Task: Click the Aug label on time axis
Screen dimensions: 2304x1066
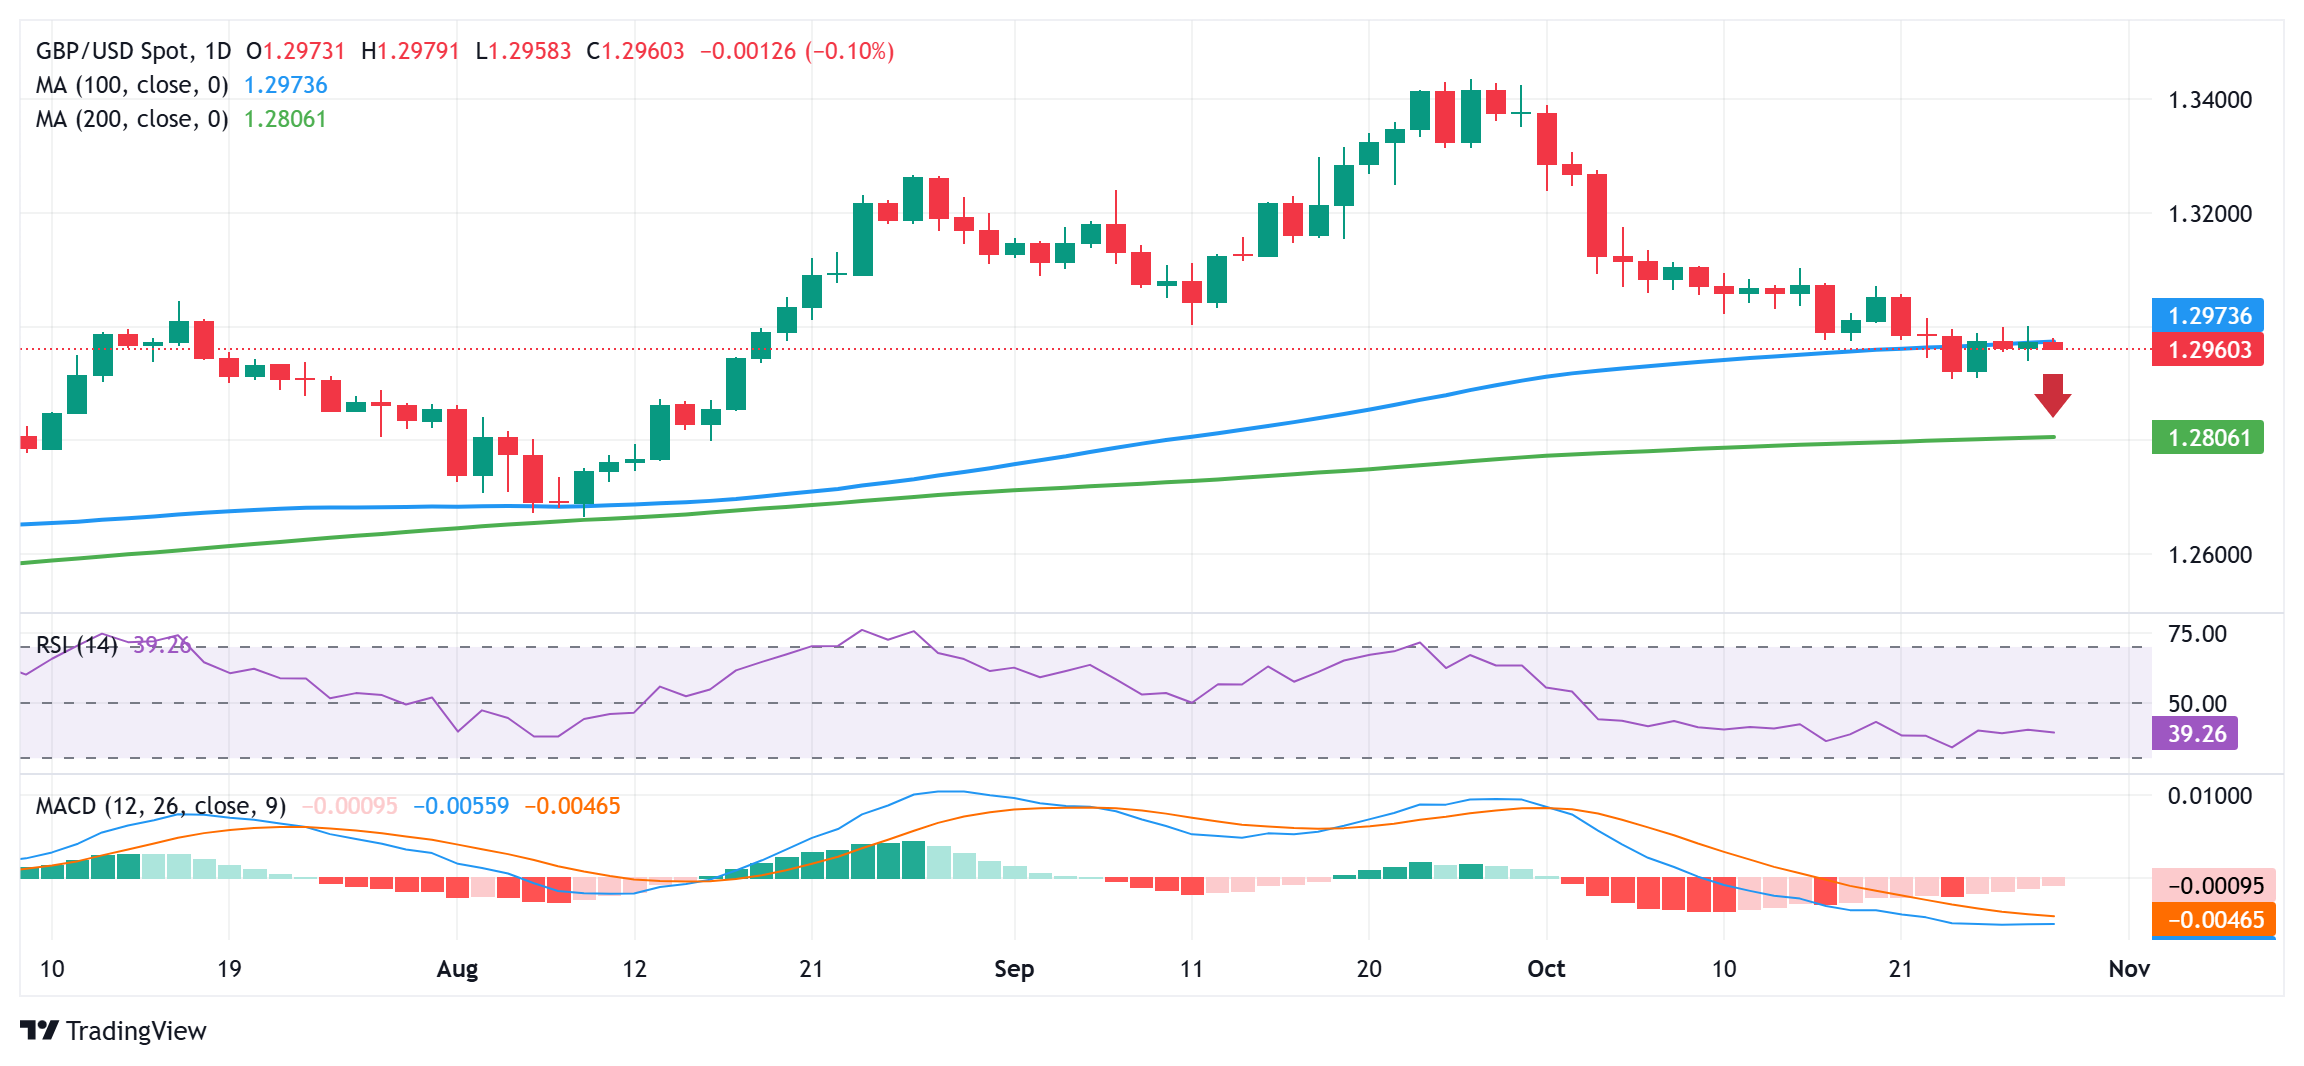Action: [x=457, y=969]
